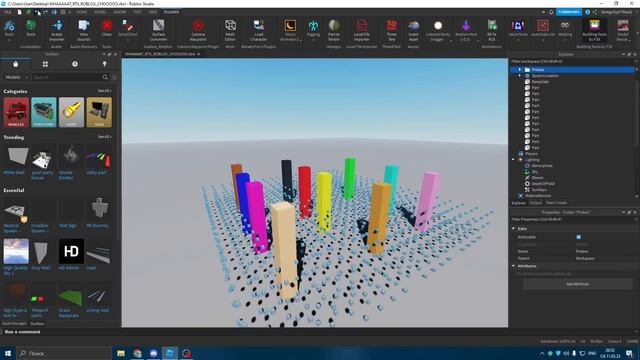Launch the Surface Converter plugin

pyautogui.click(x=158, y=30)
